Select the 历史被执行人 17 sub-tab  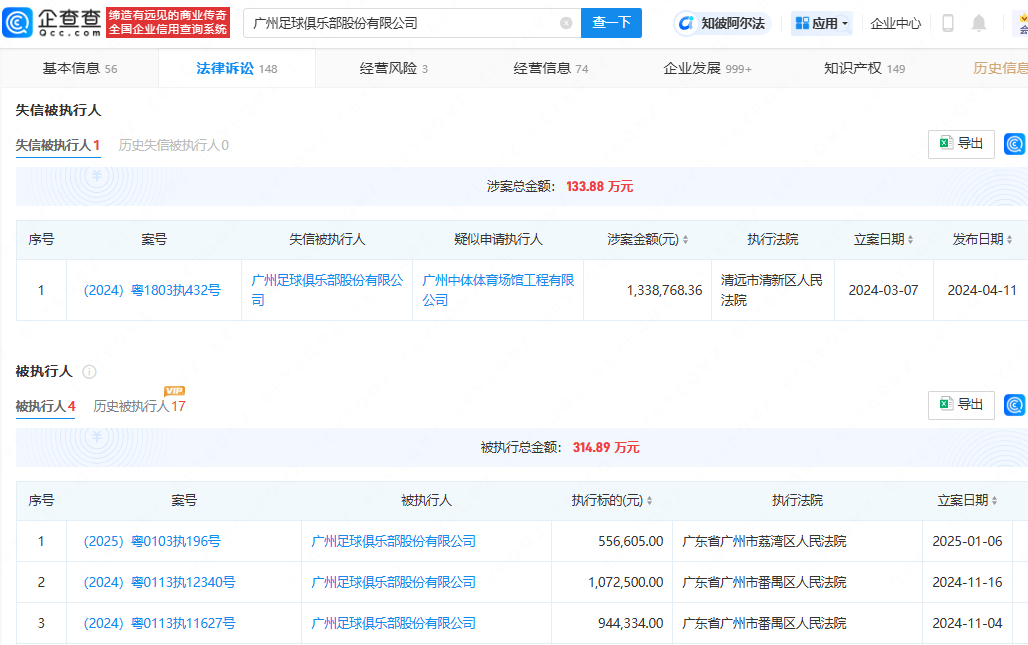[x=139, y=406]
